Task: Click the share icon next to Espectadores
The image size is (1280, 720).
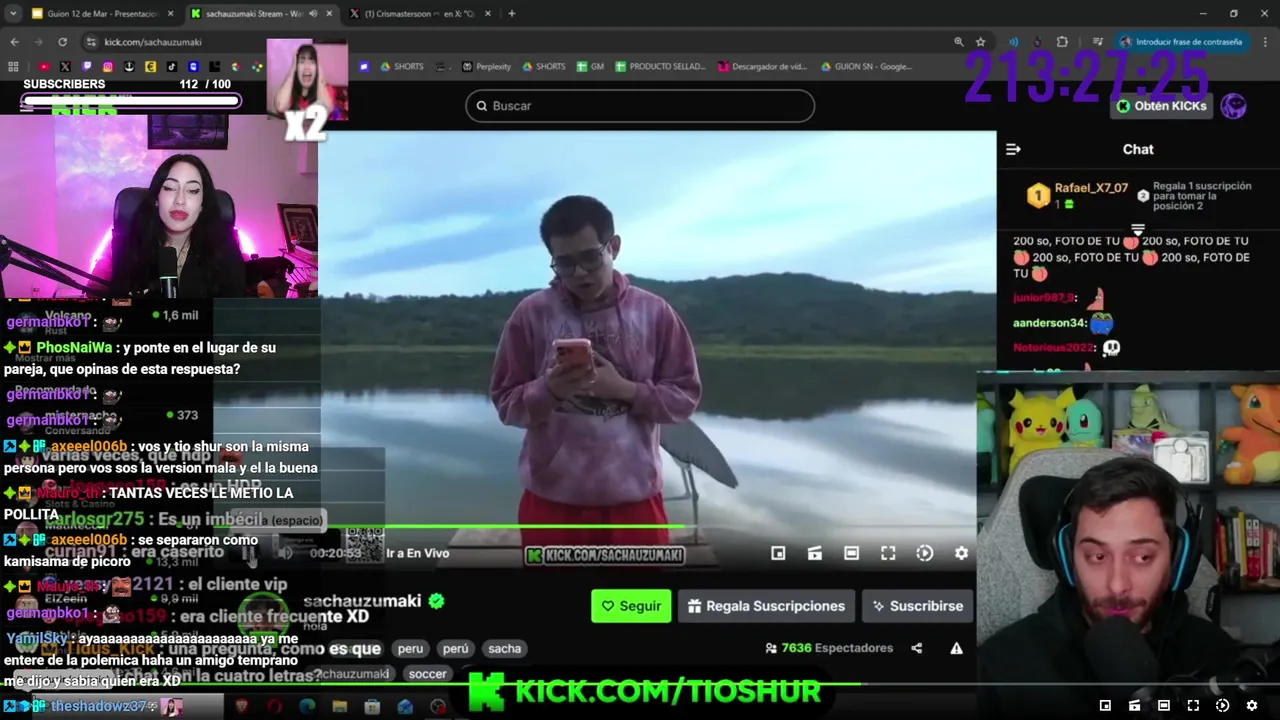Action: pos(916,648)
